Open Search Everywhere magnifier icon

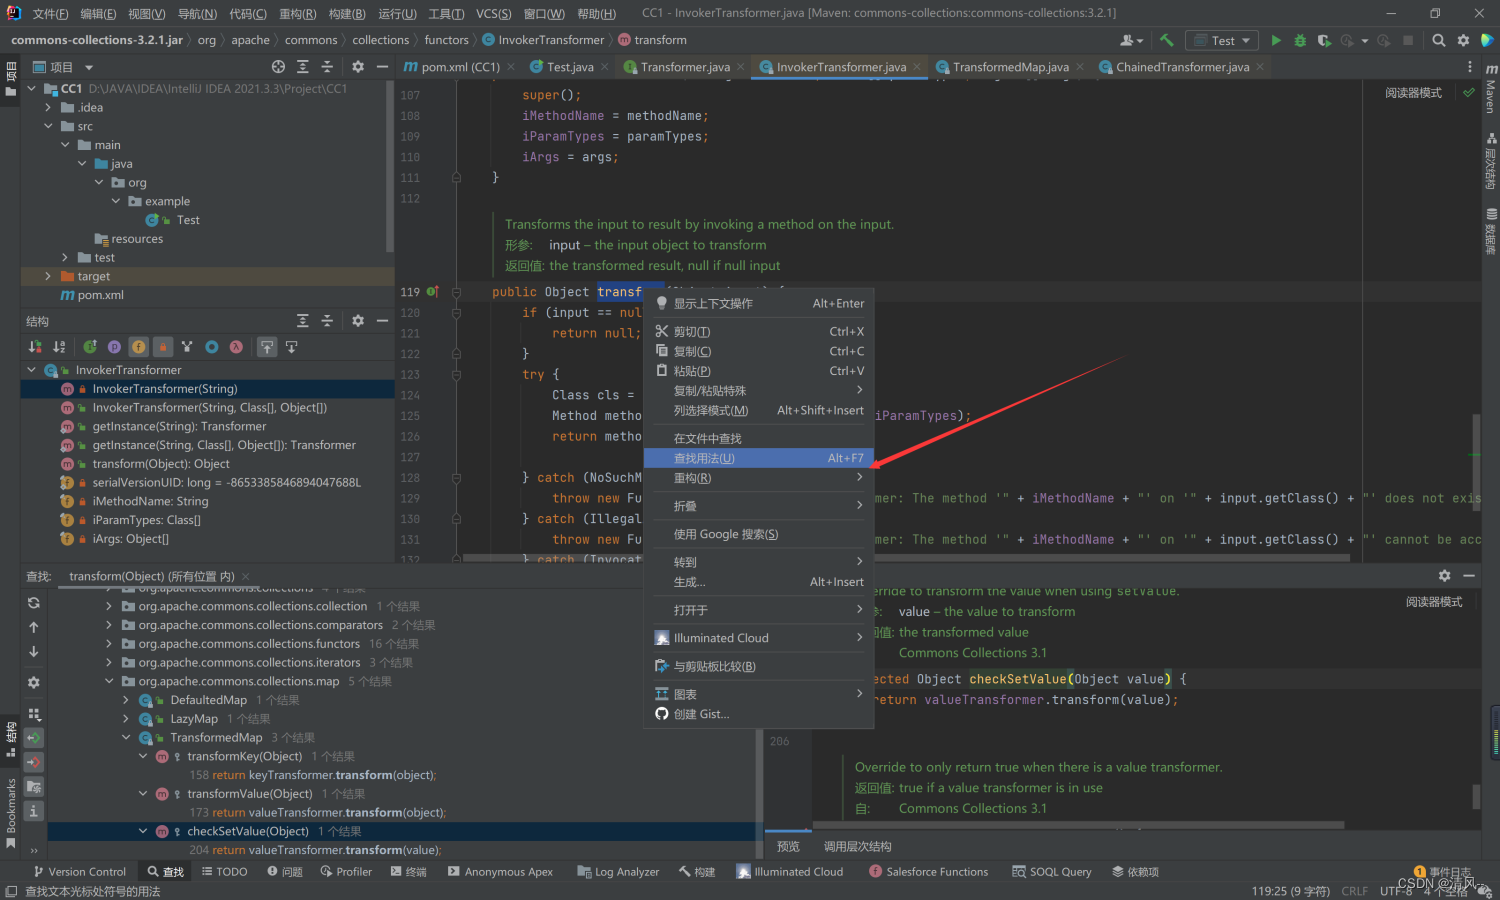tap(1438, 40)
